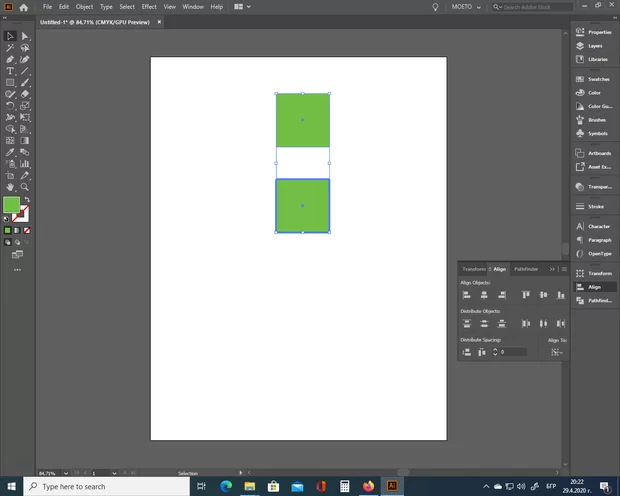Switch to the Pathfinder tab

click(525, 269)
